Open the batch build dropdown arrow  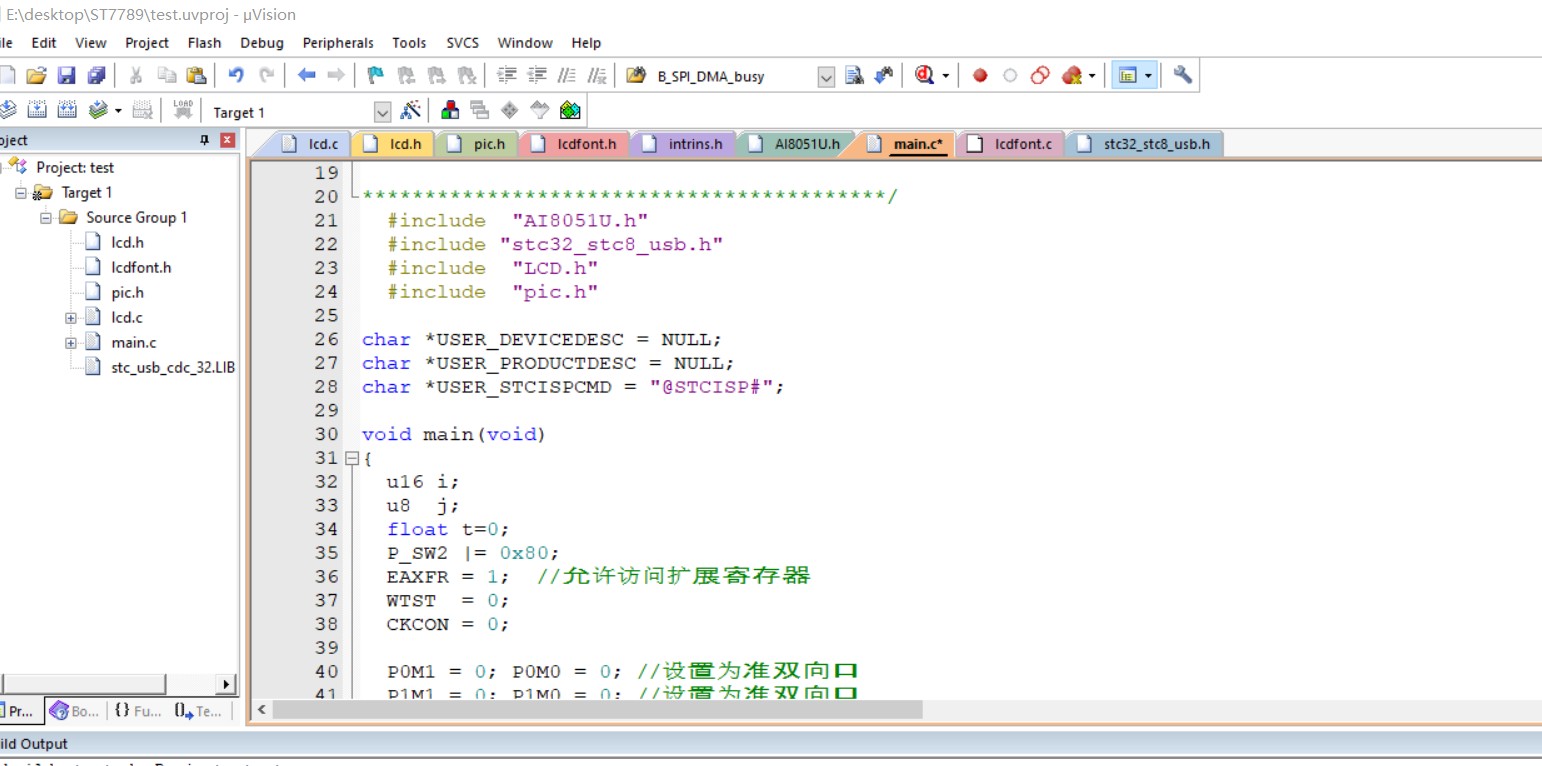click(x=118, y=111)
